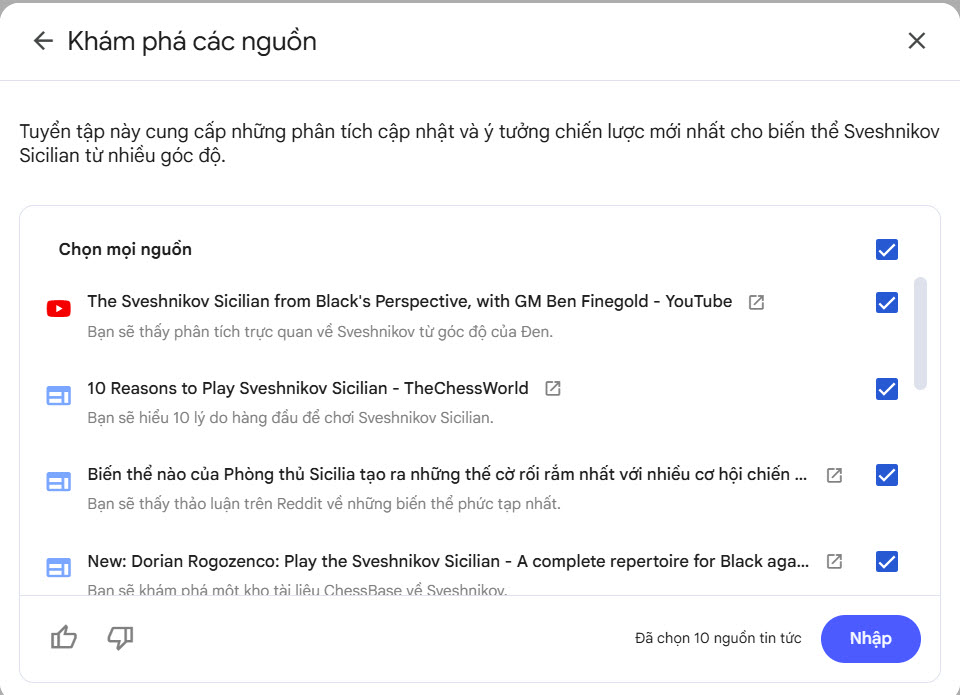
Task: Open "10 Reasons to Play Sveshnikov Sicilian" title
Action: (307, 388)
